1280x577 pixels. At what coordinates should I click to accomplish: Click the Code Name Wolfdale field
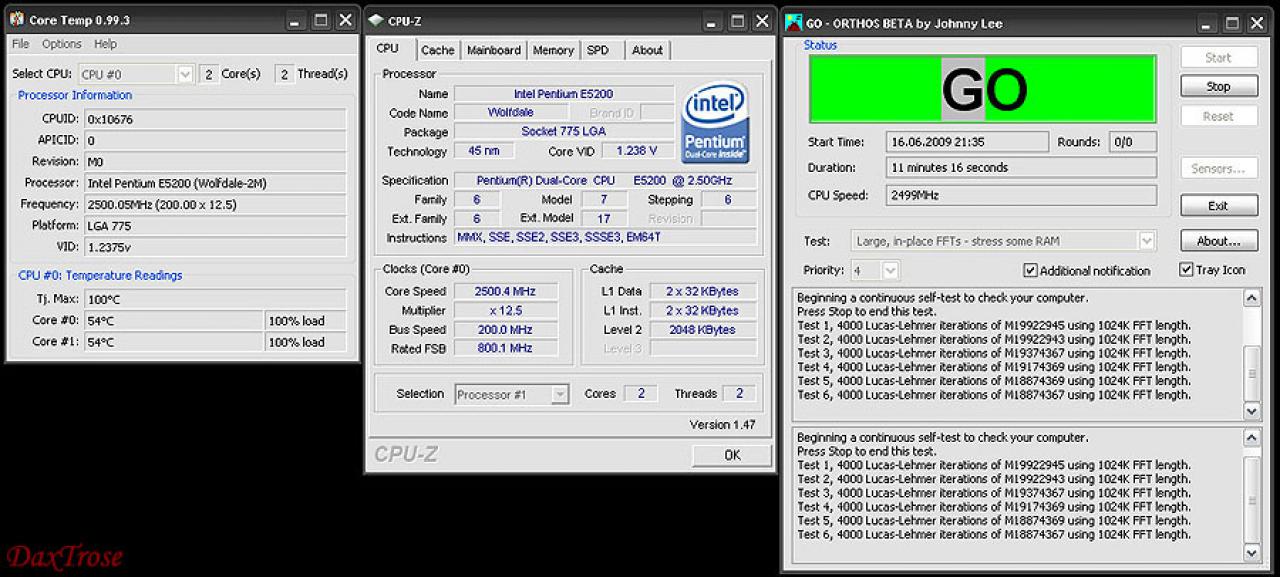(511, 113)
